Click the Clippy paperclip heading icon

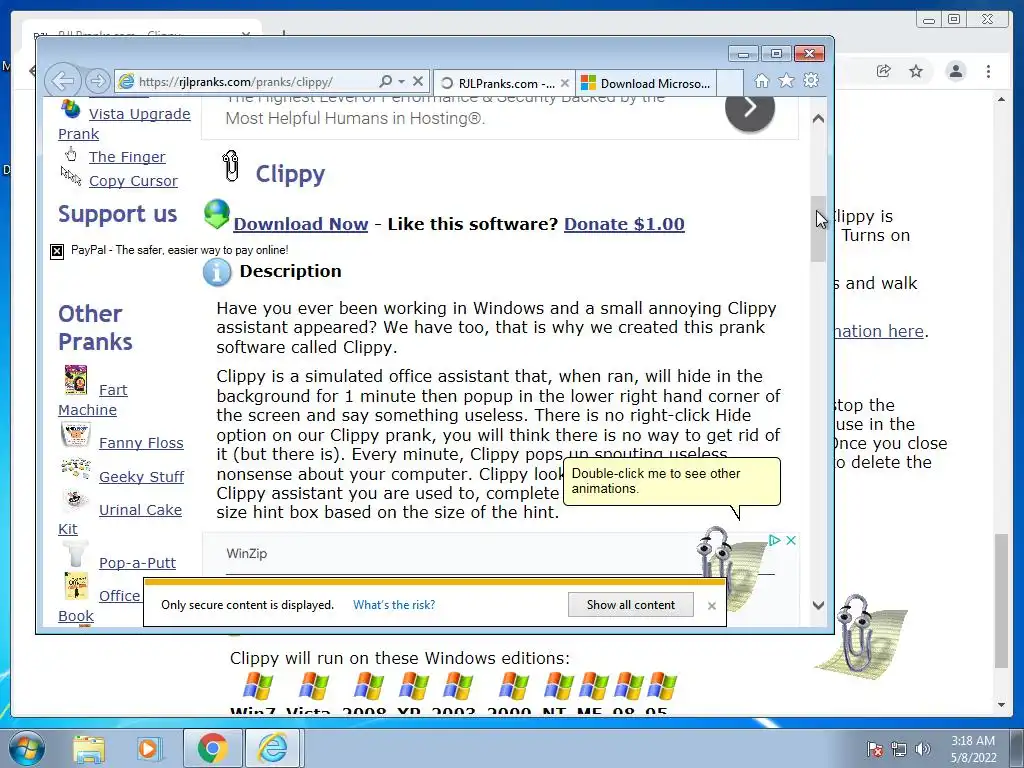pyautogui.click(x=231, y=166)
